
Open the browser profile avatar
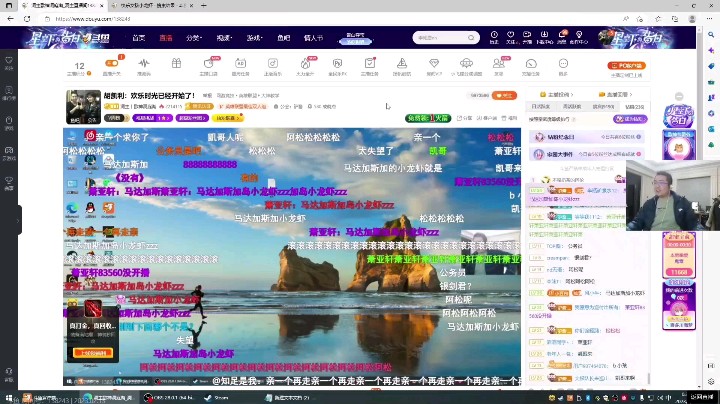(692, 19)
